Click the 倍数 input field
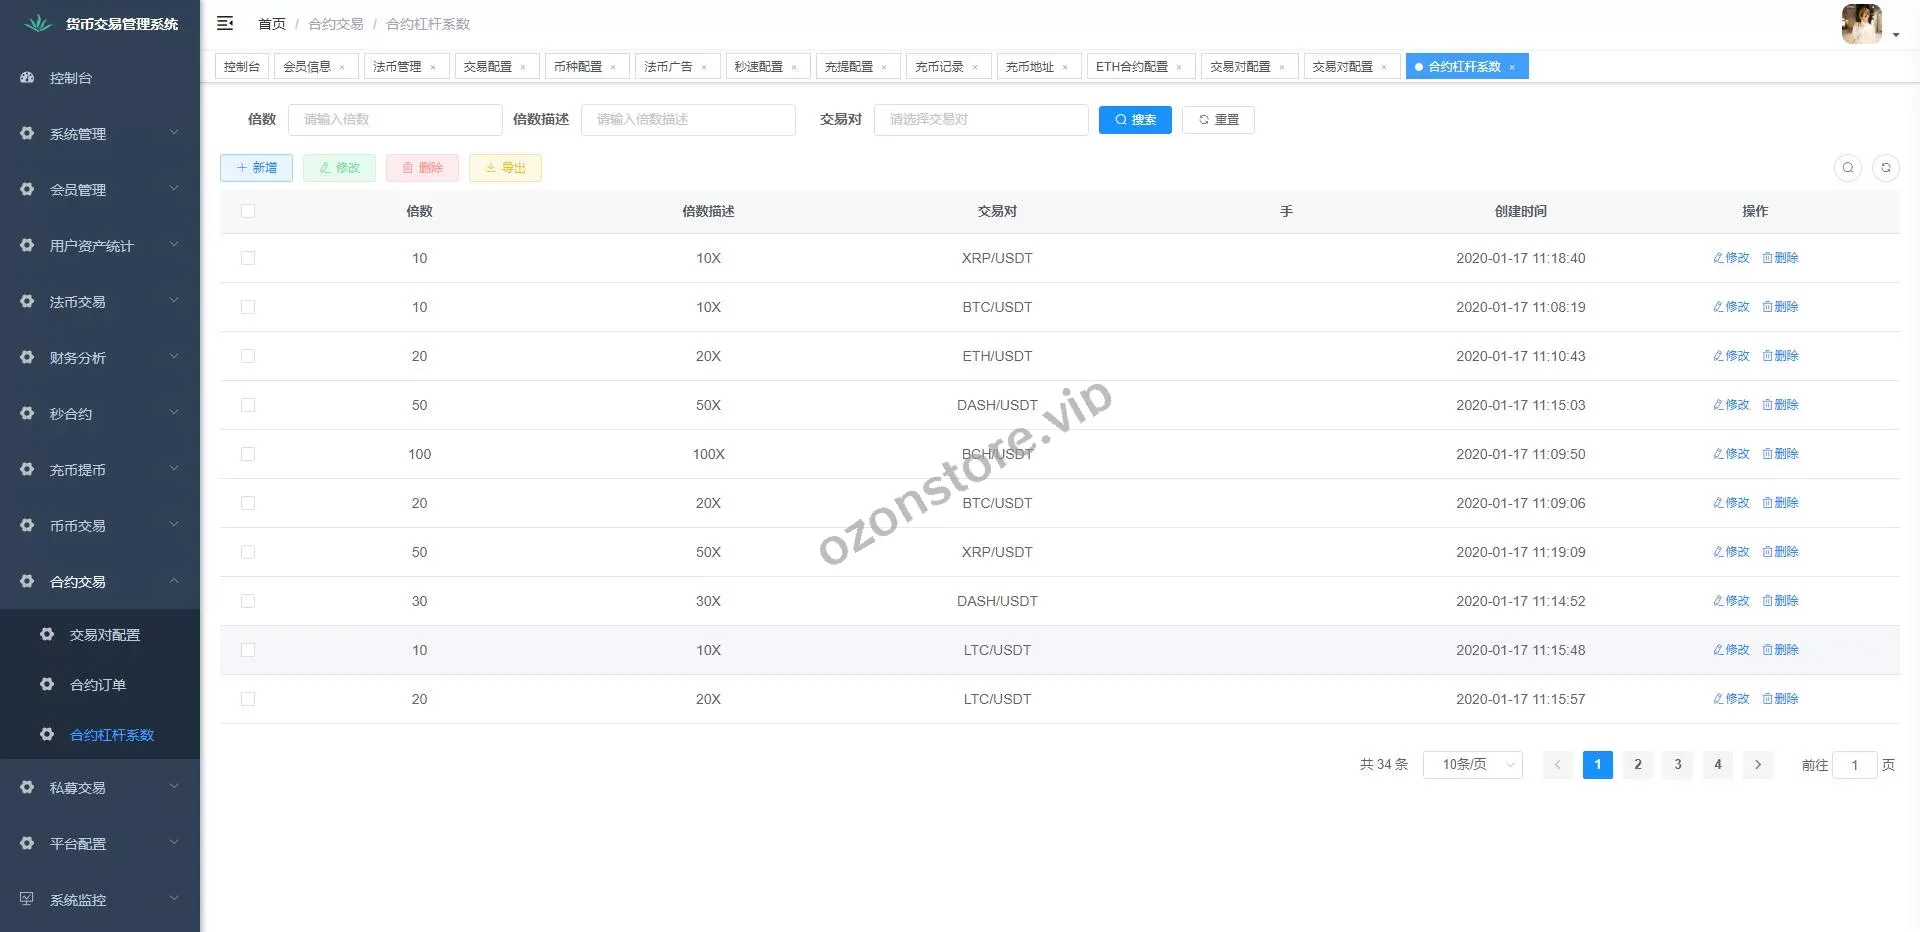Image resolution: width=1920 pixels, height=932 pixels. (x=394, y=120)
